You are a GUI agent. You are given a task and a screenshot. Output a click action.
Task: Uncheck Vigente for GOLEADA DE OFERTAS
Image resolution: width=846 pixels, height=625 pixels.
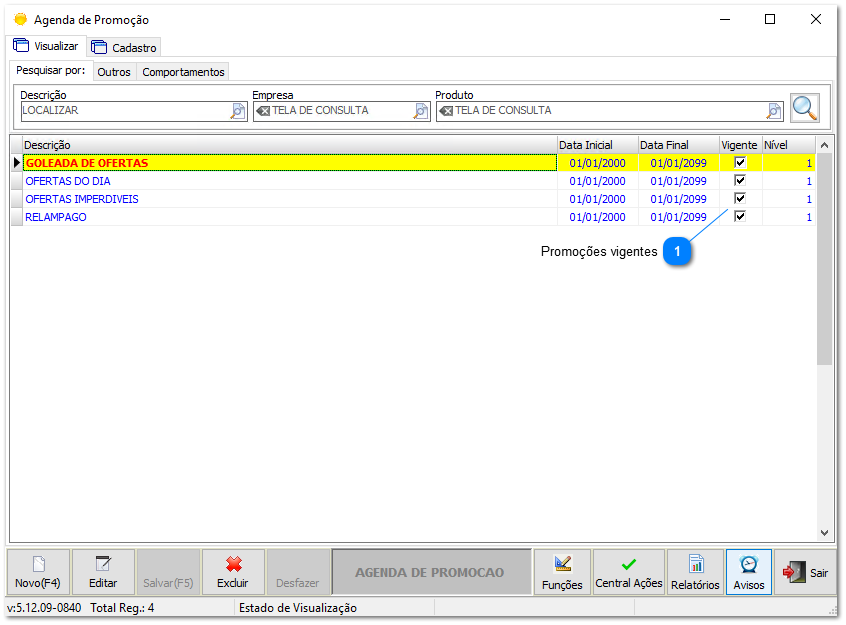pyautogui.click(x=739, y=163)
